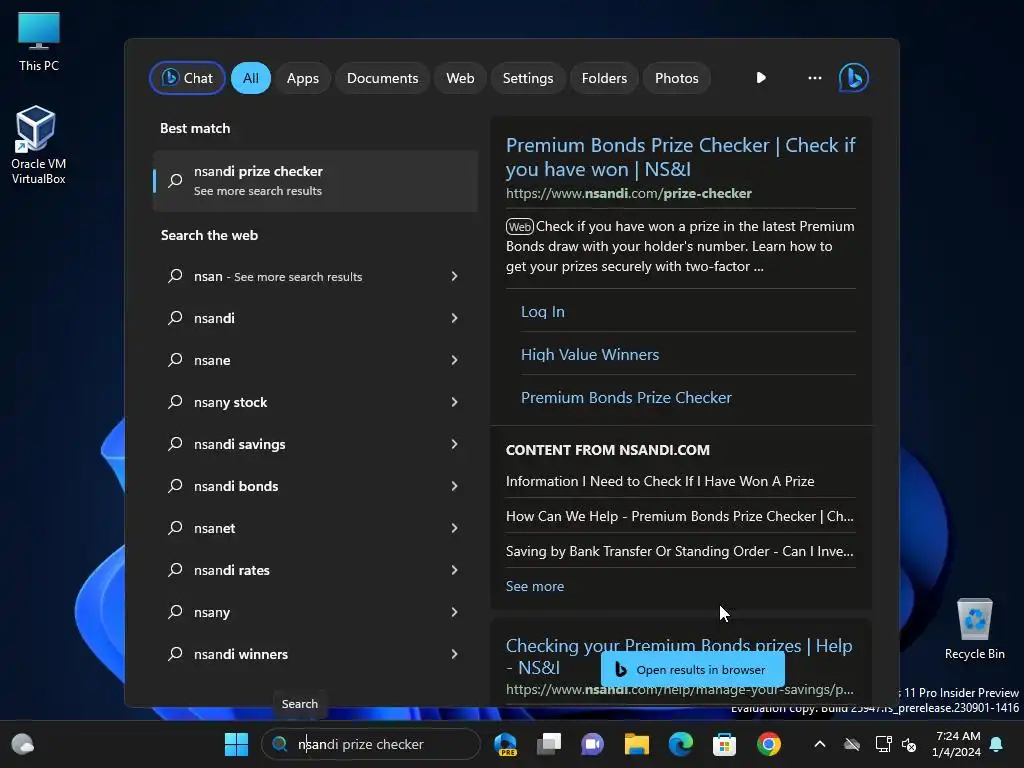Expand the nsandi suggestion chevron
The image size is (1024, 768).
point(455,318)
